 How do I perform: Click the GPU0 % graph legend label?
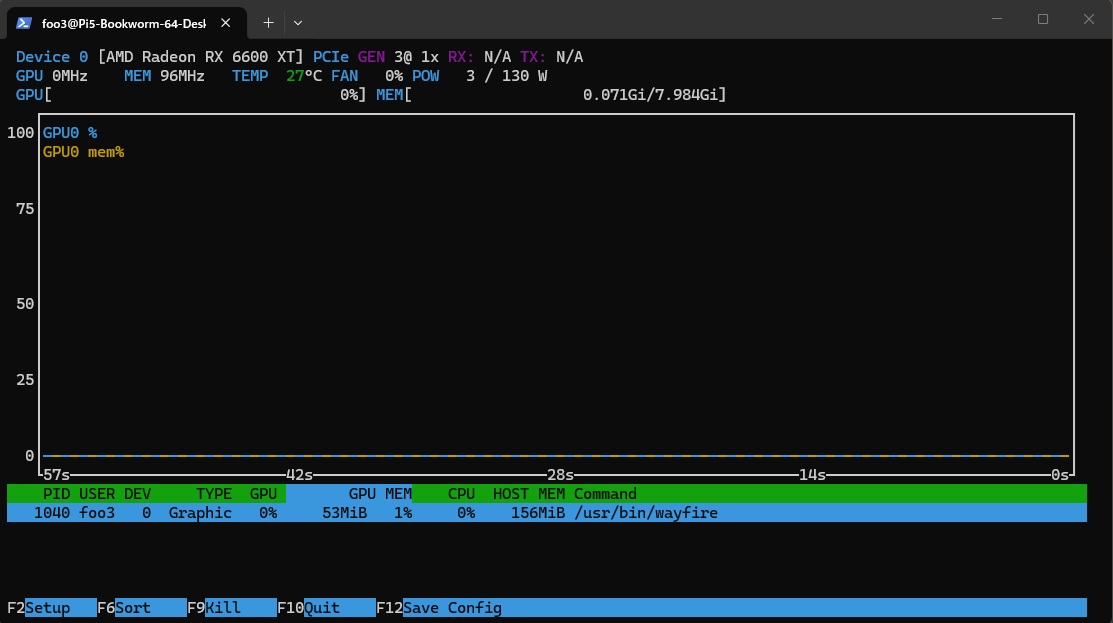(70, 133)
